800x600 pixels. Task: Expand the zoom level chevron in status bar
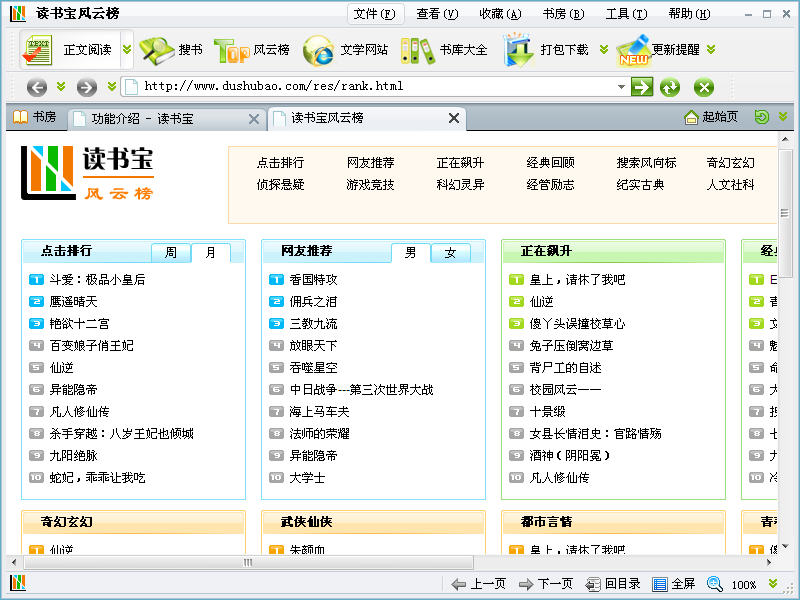point(772,584)
